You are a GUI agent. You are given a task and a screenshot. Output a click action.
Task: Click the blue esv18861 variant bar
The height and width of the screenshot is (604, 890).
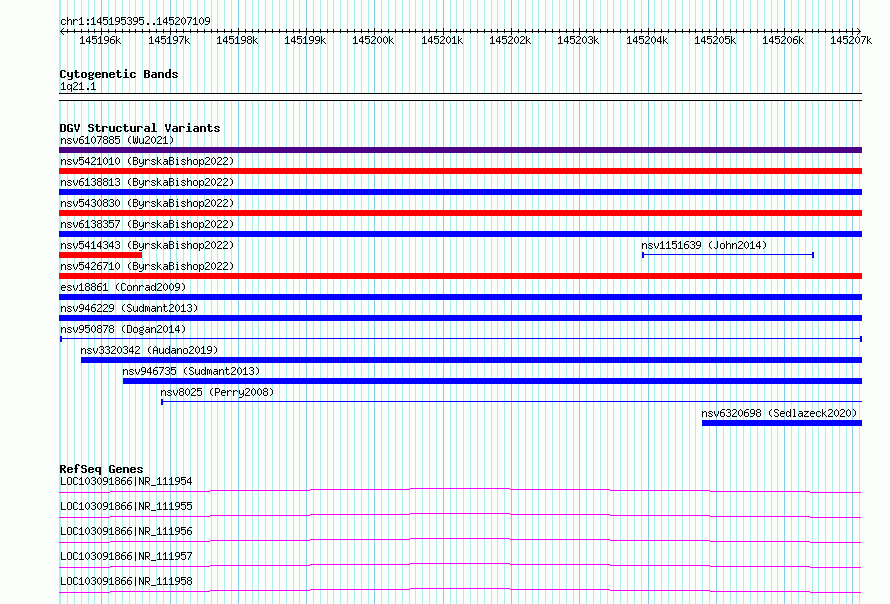[x=460, y=297]
